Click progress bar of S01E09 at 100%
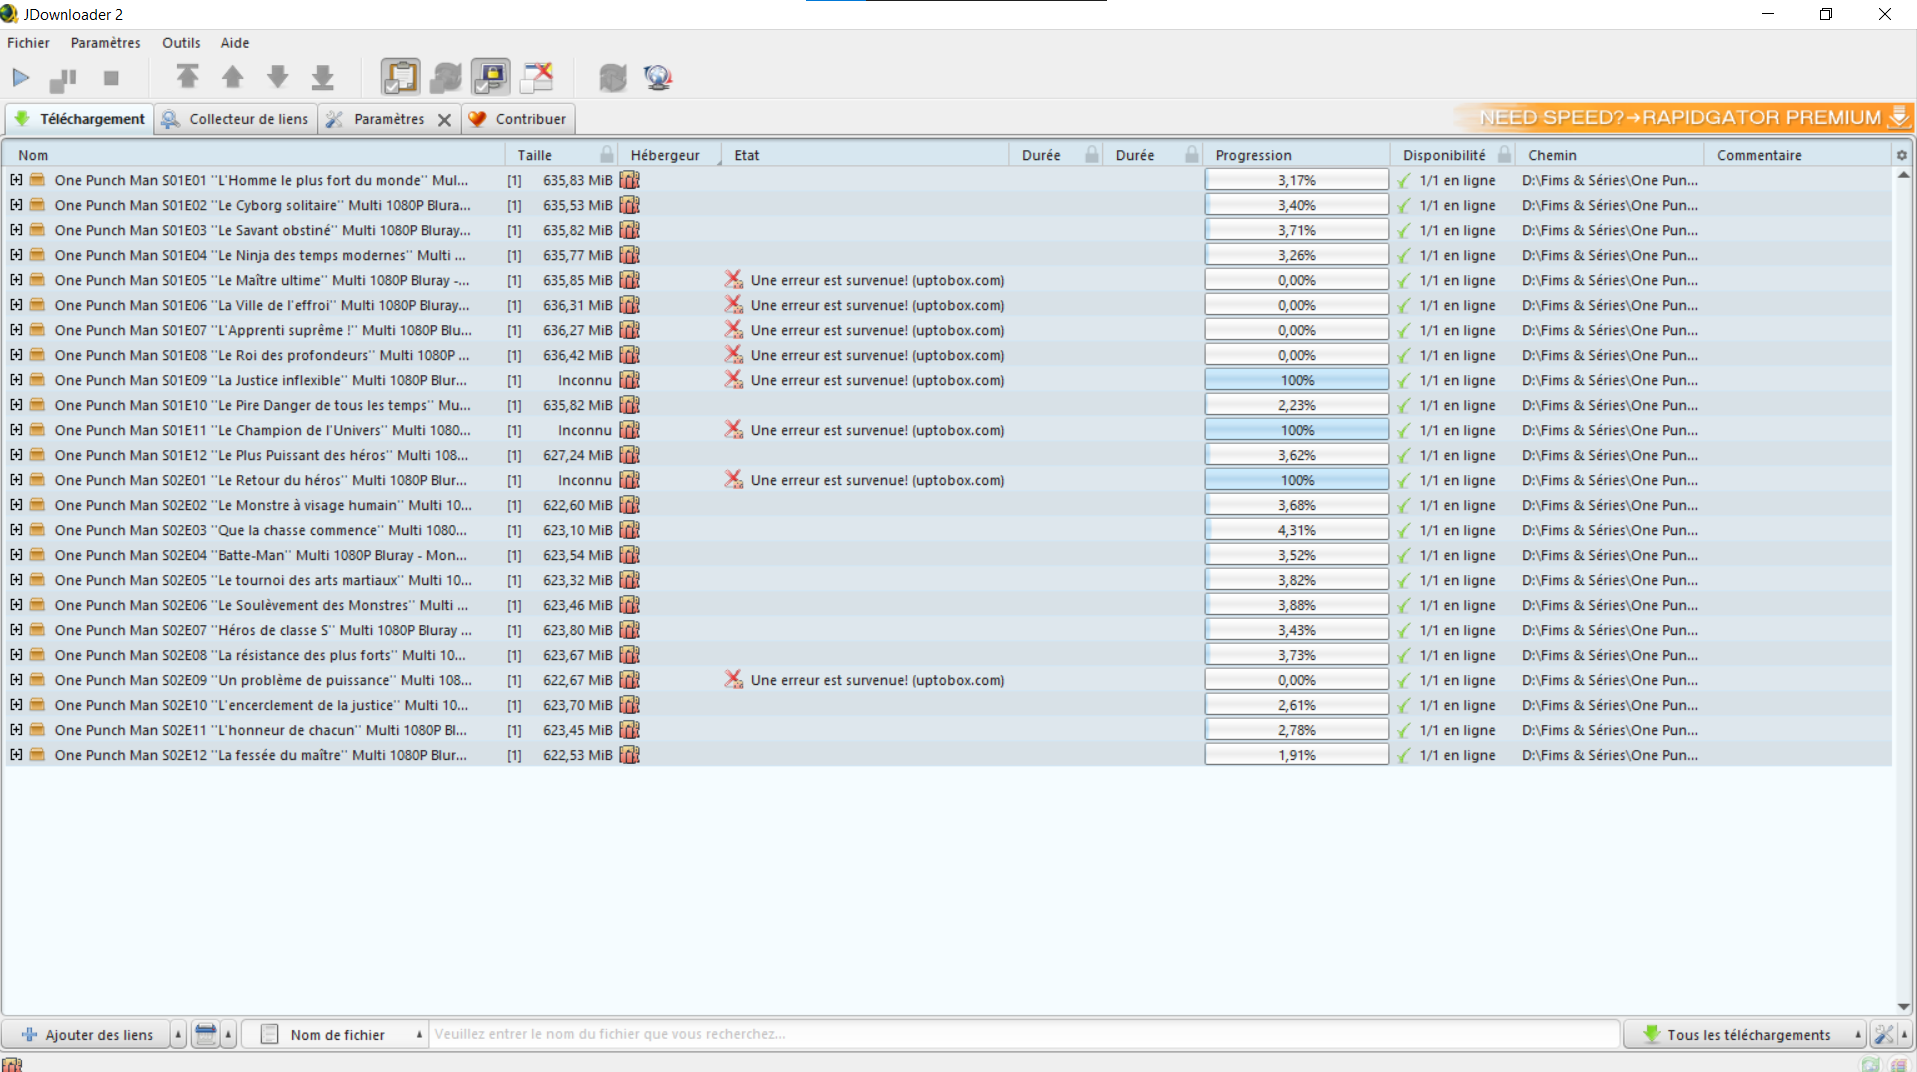1917x1072 pixels. click(x=1297, y=380)
